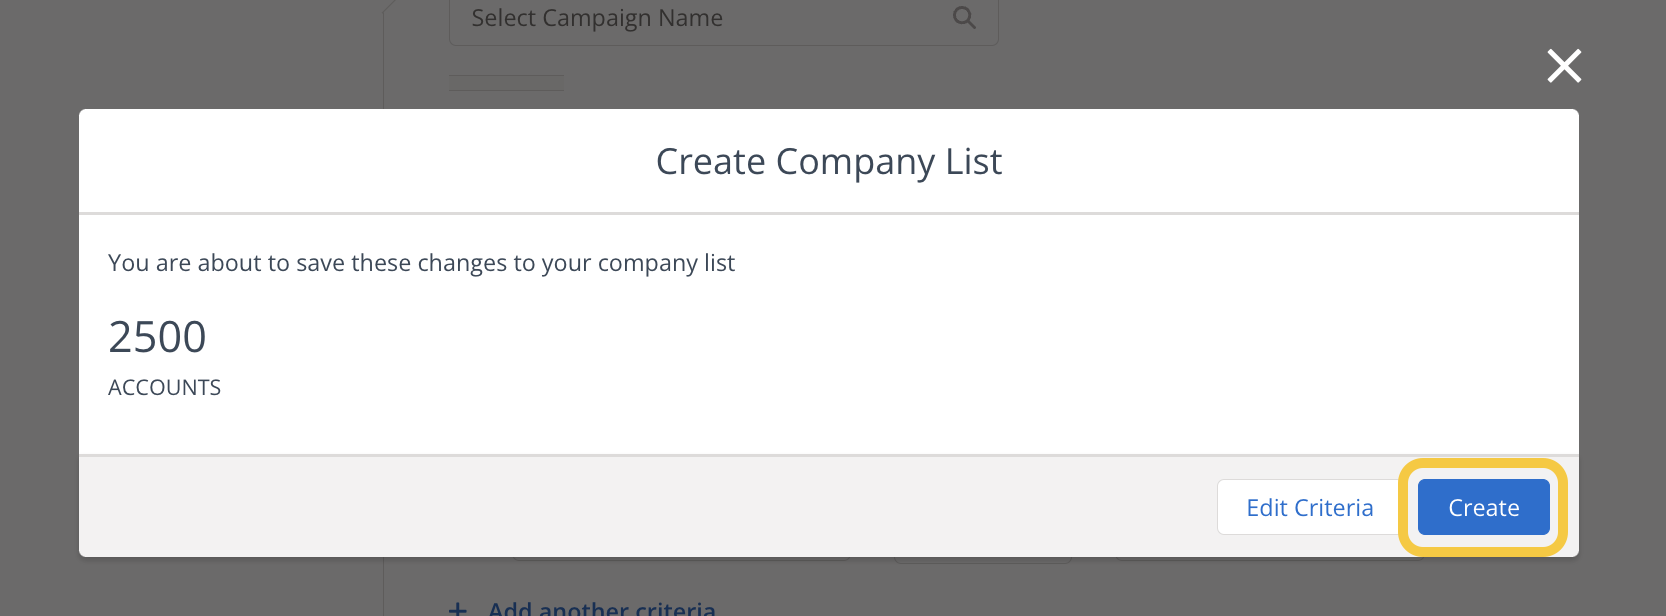Image resolution: width=1666 pixels, height=616 pixels.
Task: Click the 2500 accounts number
Action: (x=157, y=337)
